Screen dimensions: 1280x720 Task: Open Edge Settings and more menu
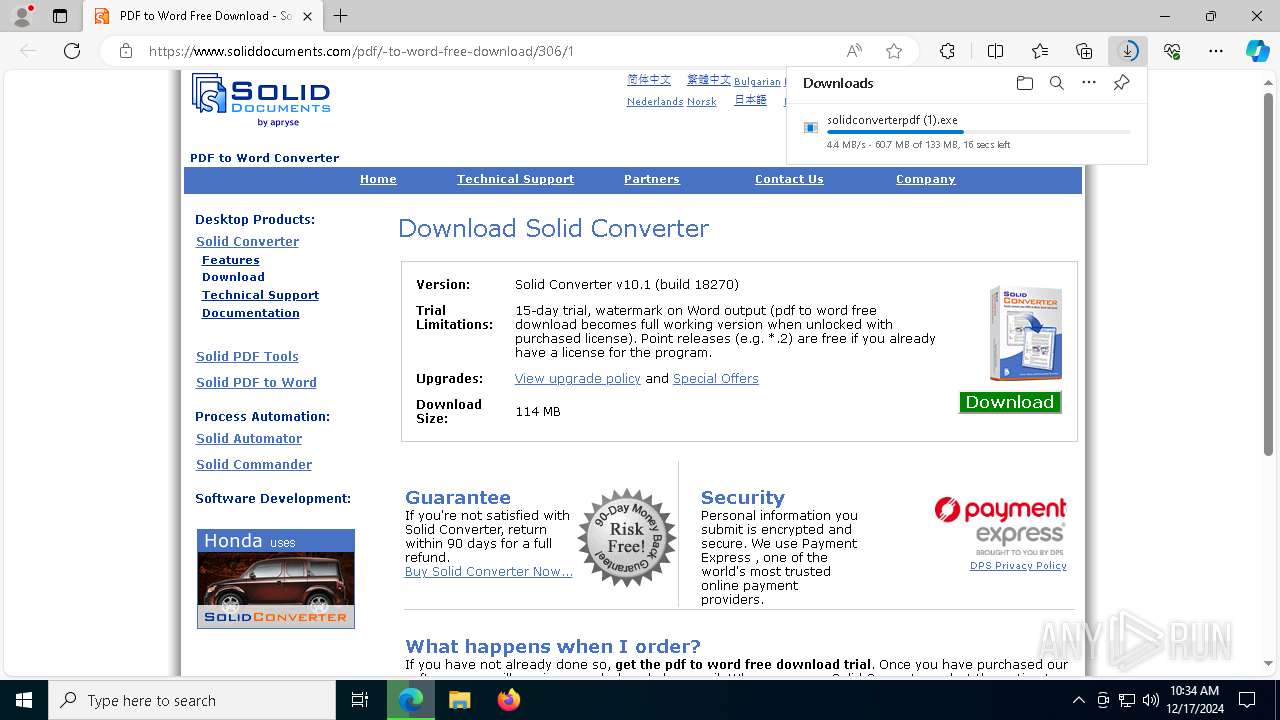coord(1216,51)
